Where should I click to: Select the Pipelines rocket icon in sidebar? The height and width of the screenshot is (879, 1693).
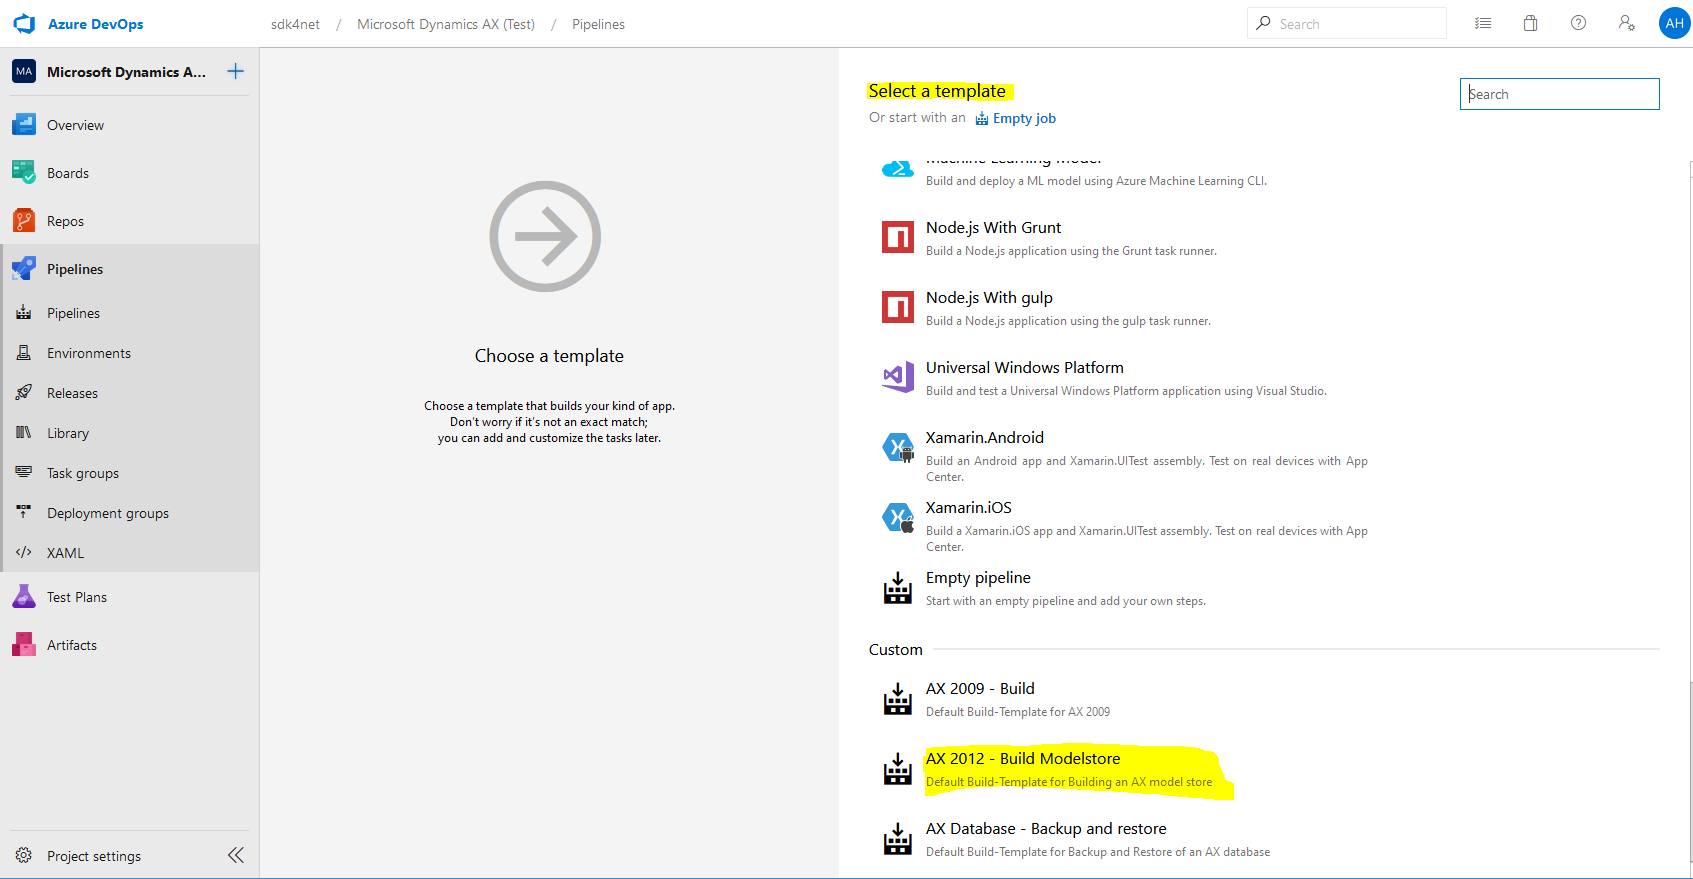(24, 269)
